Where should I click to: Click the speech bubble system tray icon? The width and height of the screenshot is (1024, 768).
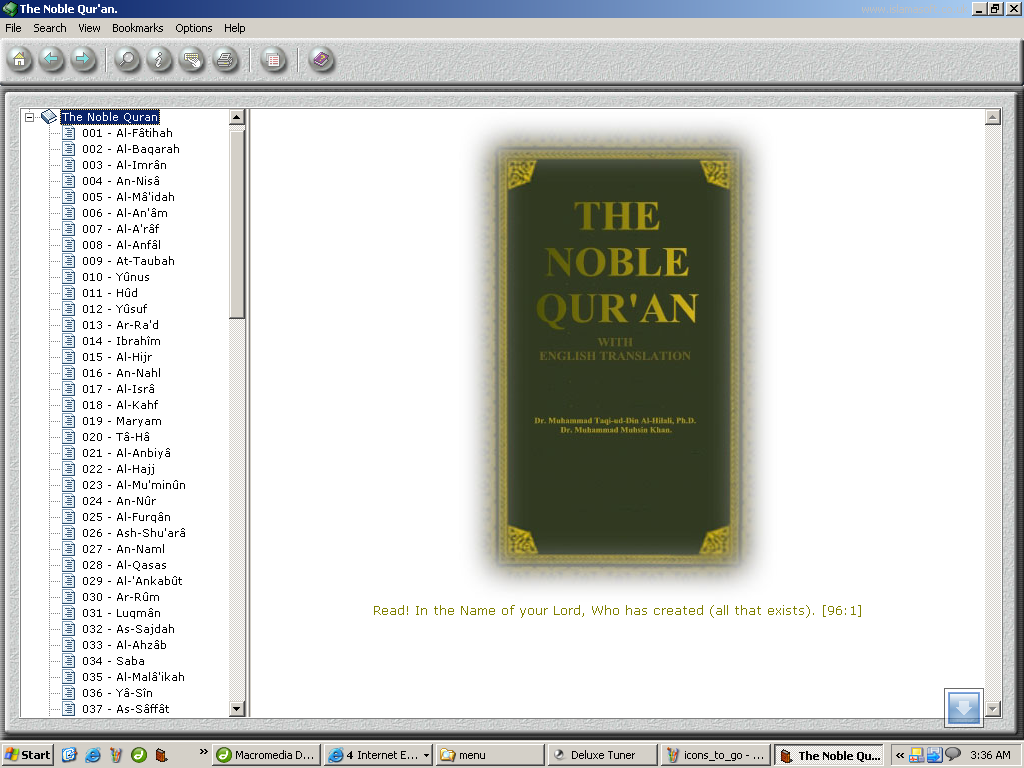coord(953,754)
